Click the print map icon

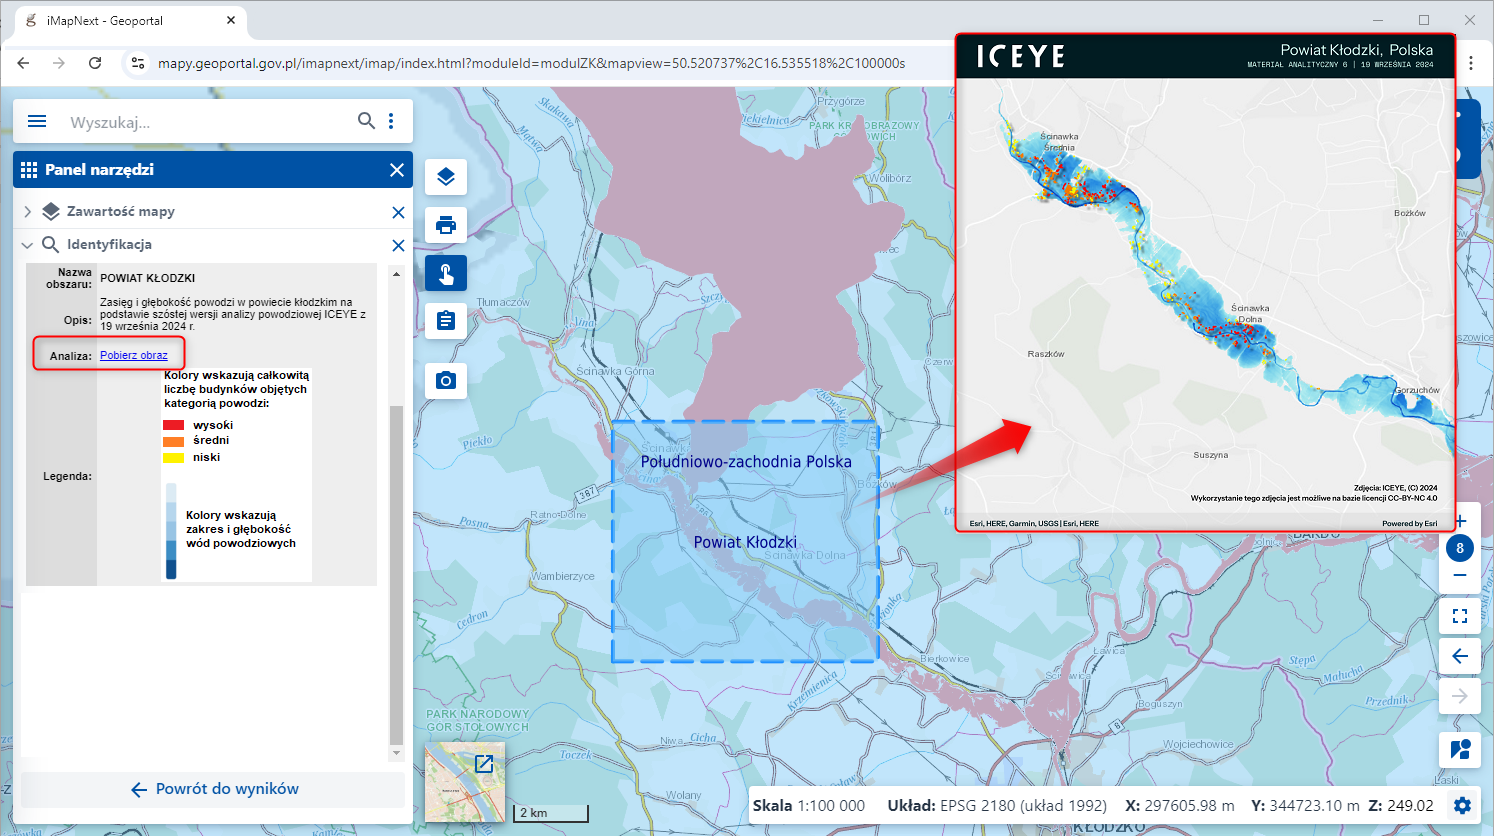click(446, 225)
